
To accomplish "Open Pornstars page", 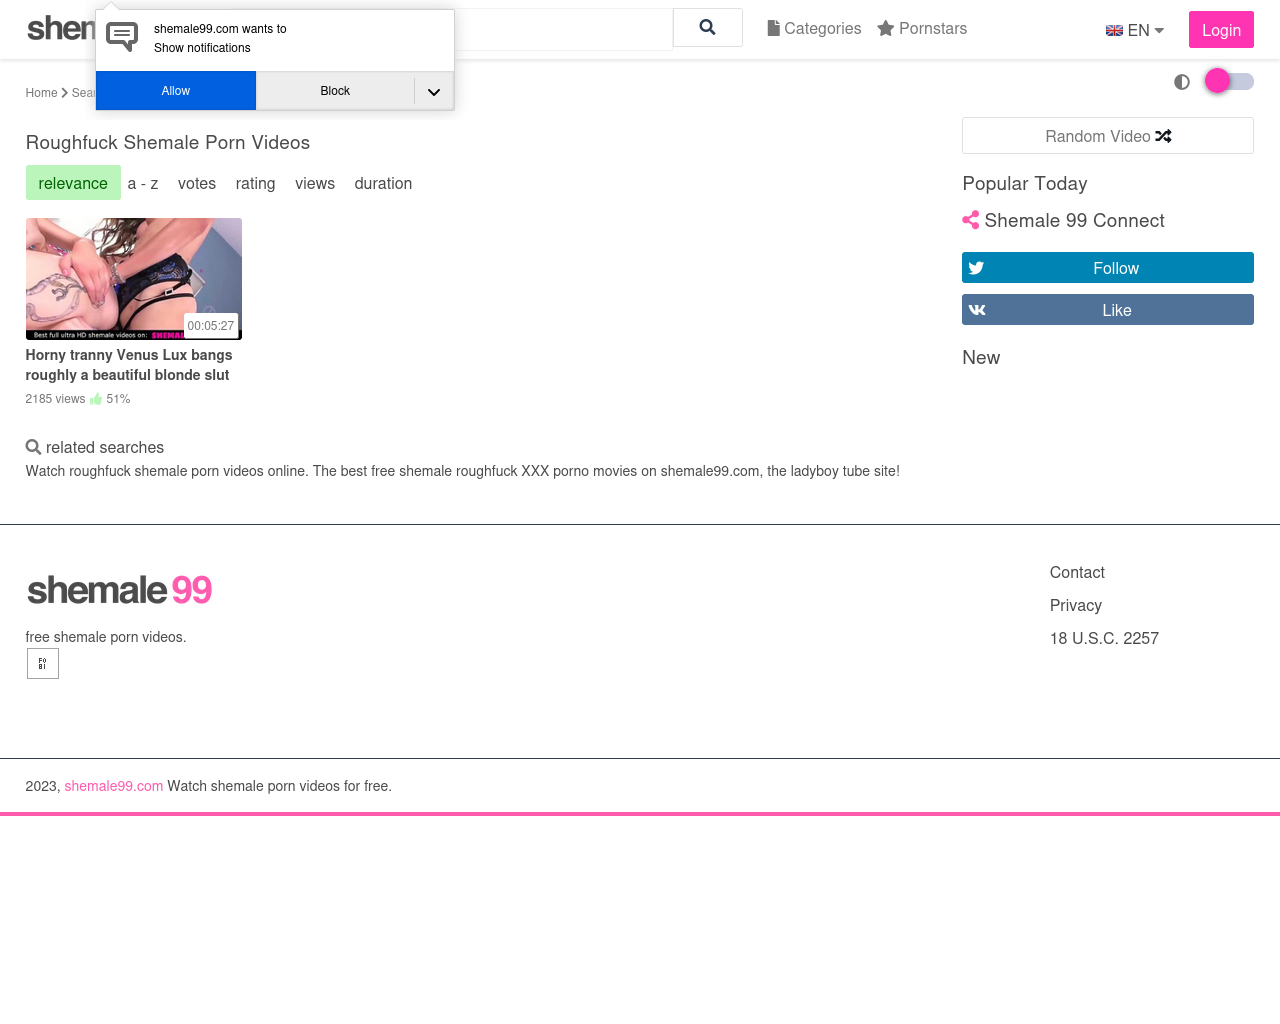I will tap(922, 28).
